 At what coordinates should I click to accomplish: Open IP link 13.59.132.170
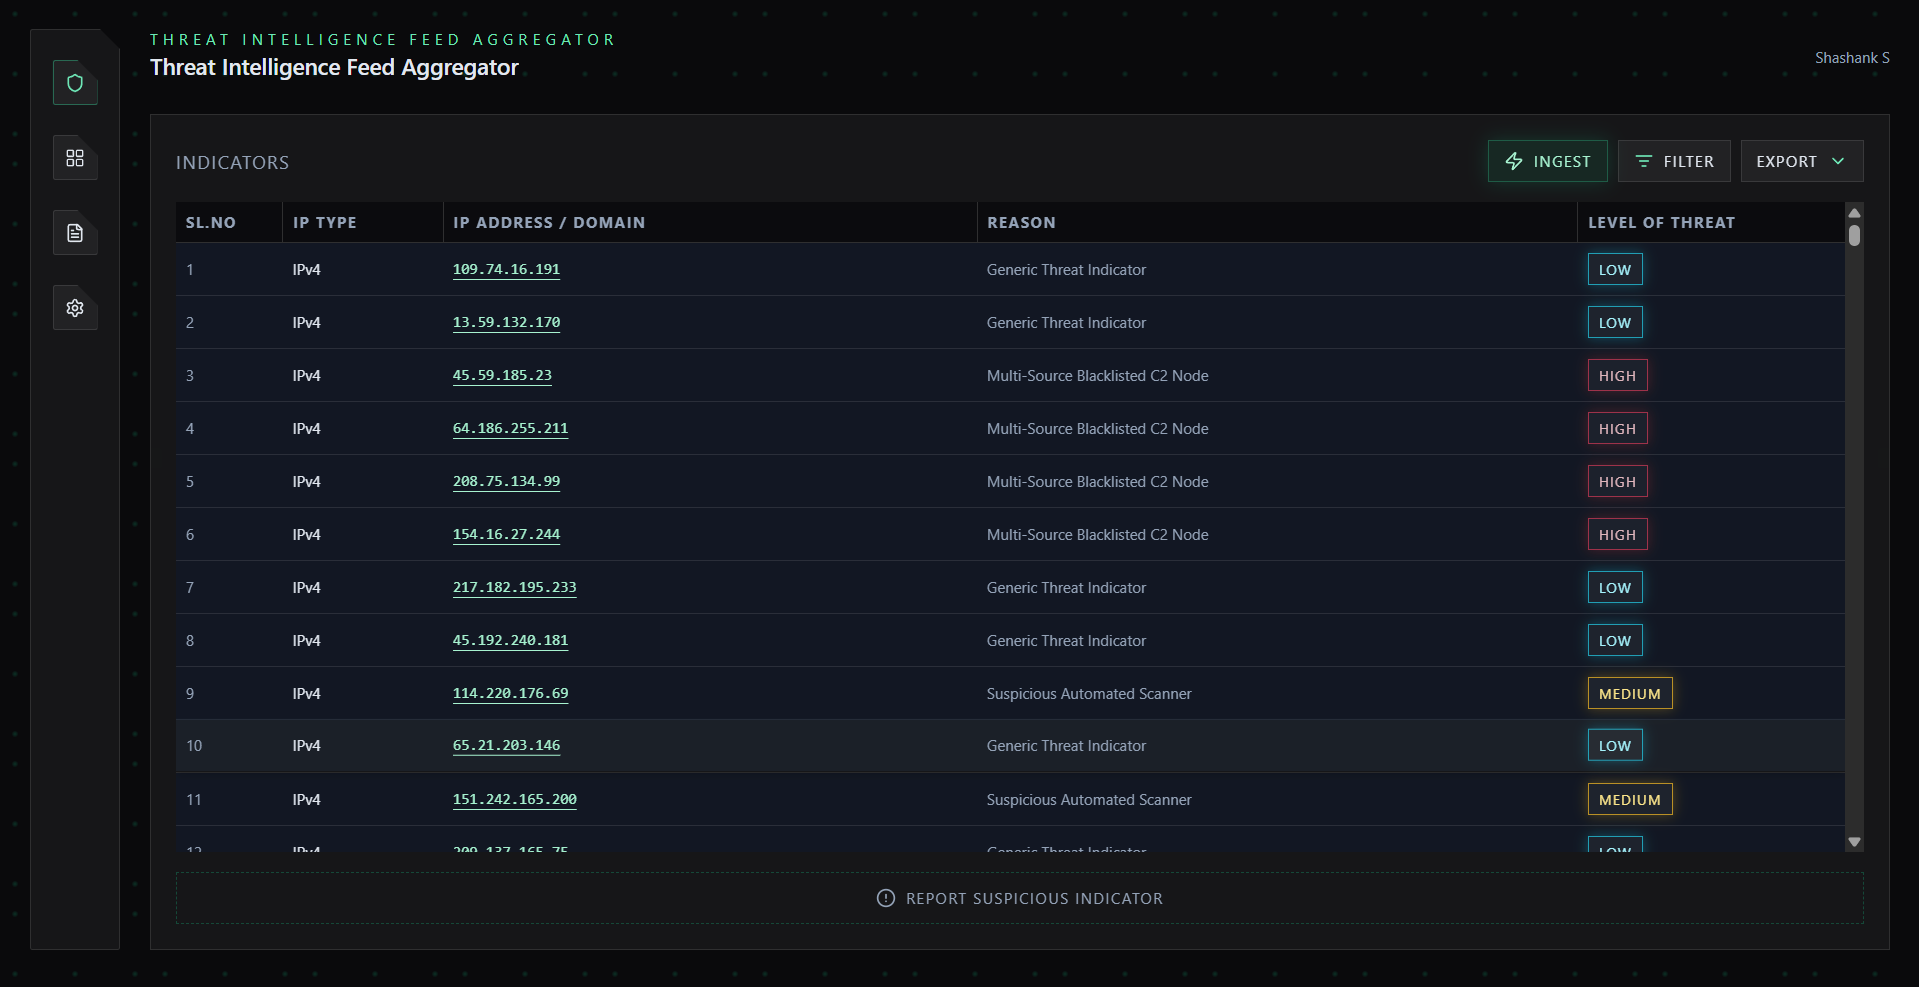click(506, 322)
